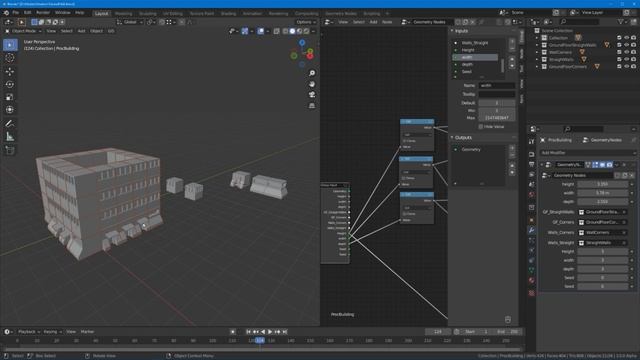Click the modifier width value slider

pyautogui.click(x=603, y=193)
